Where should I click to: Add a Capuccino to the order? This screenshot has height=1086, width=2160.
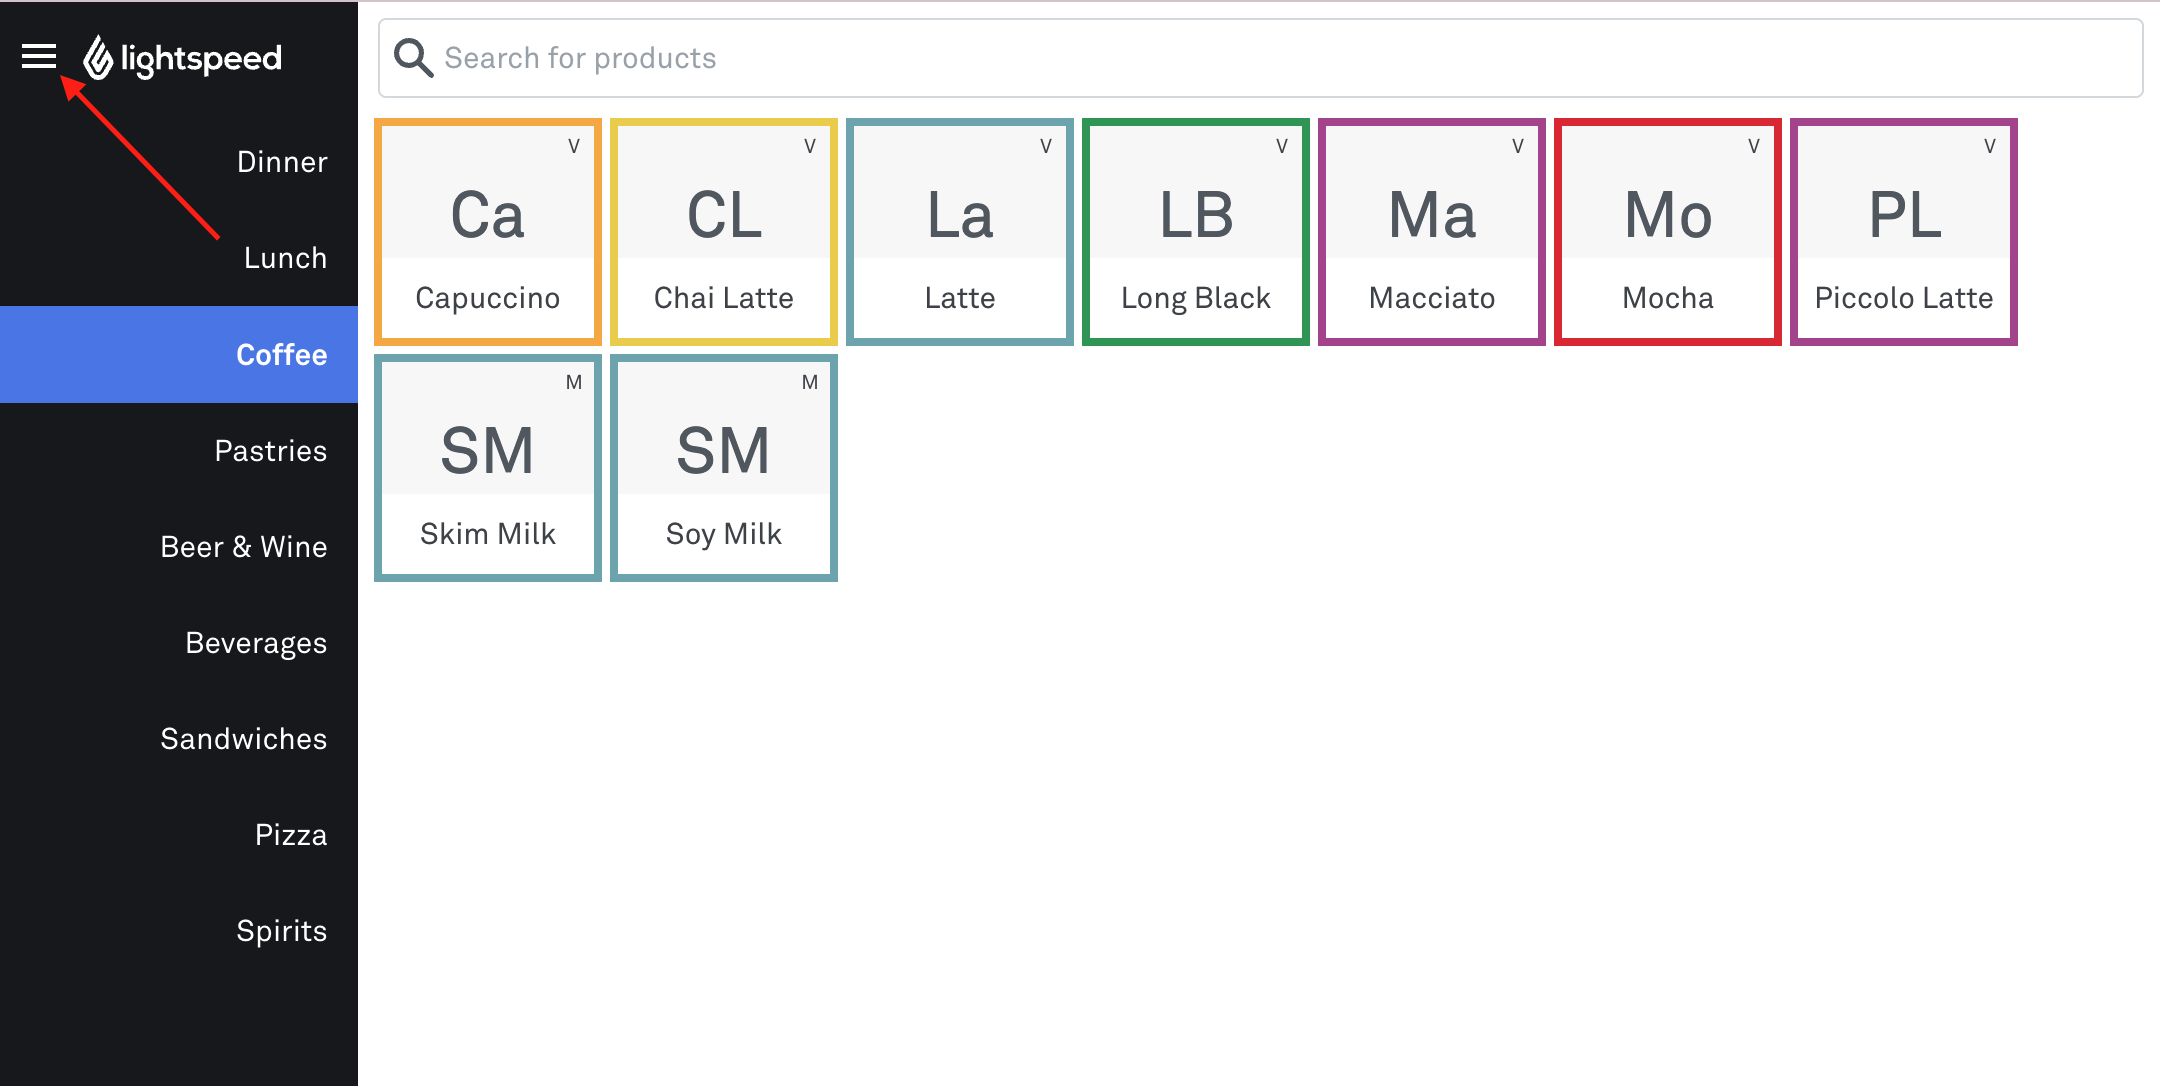(x=488, y=232)
